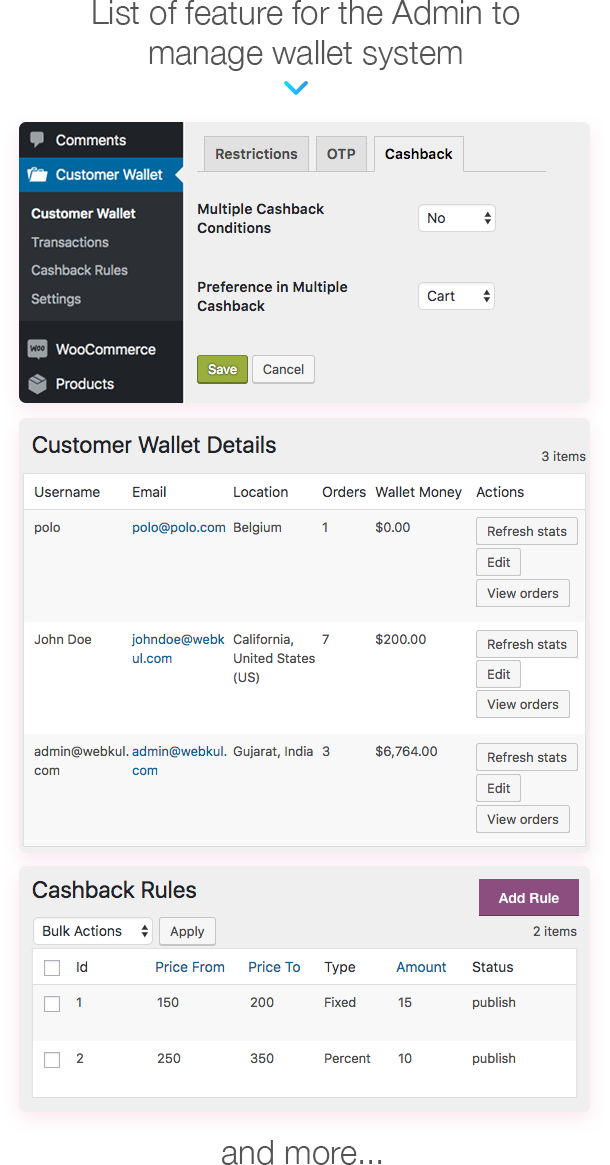Screen dimensions: 610x1165
Task: Switch to the Restrictions tab
Action: click(x=256, y=154)
